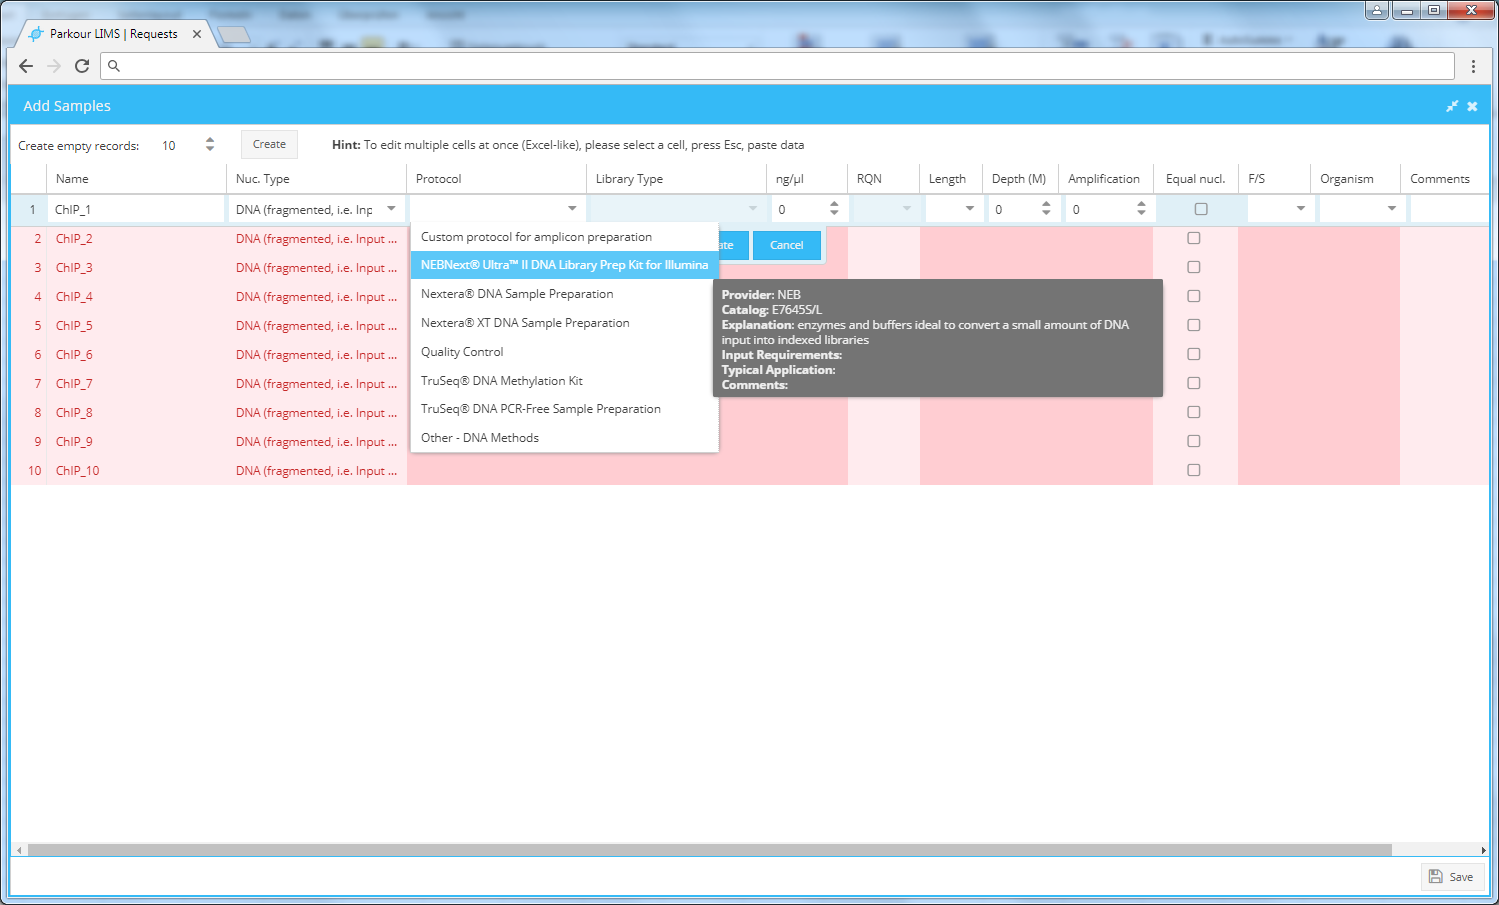Select NEBNext Ultra II DNA Library Prep Kit
The height and width of the screenshot is (905, 1499).
[x=564, y=265]
